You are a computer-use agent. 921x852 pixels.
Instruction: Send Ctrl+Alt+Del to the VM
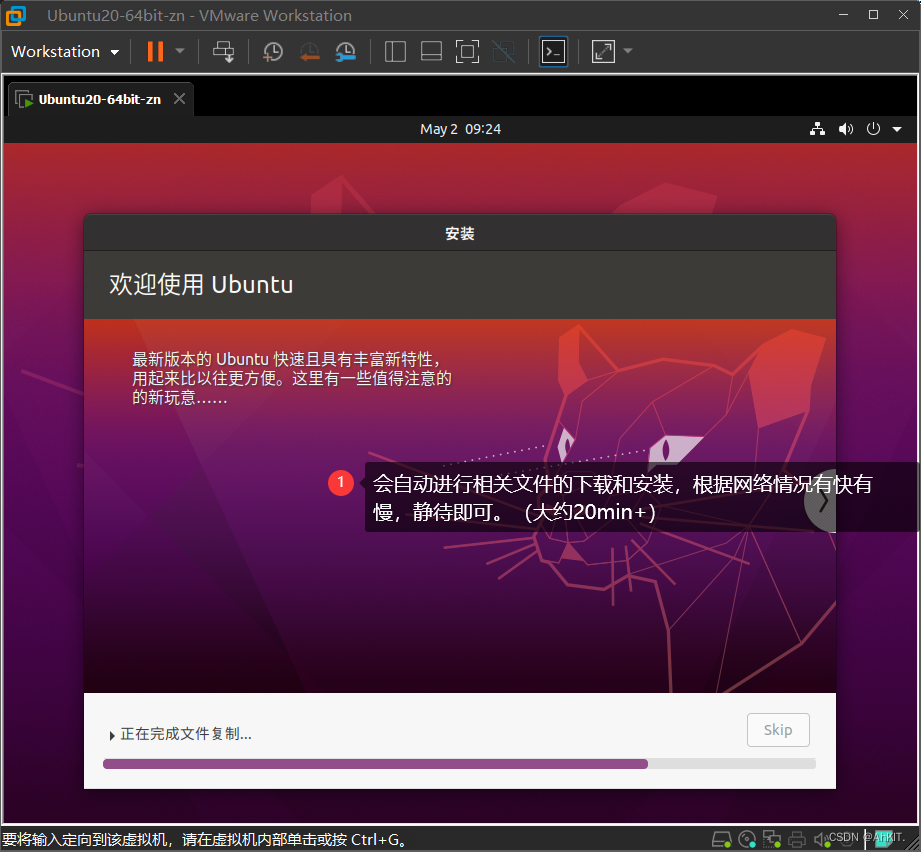click(x=223, y=52)
